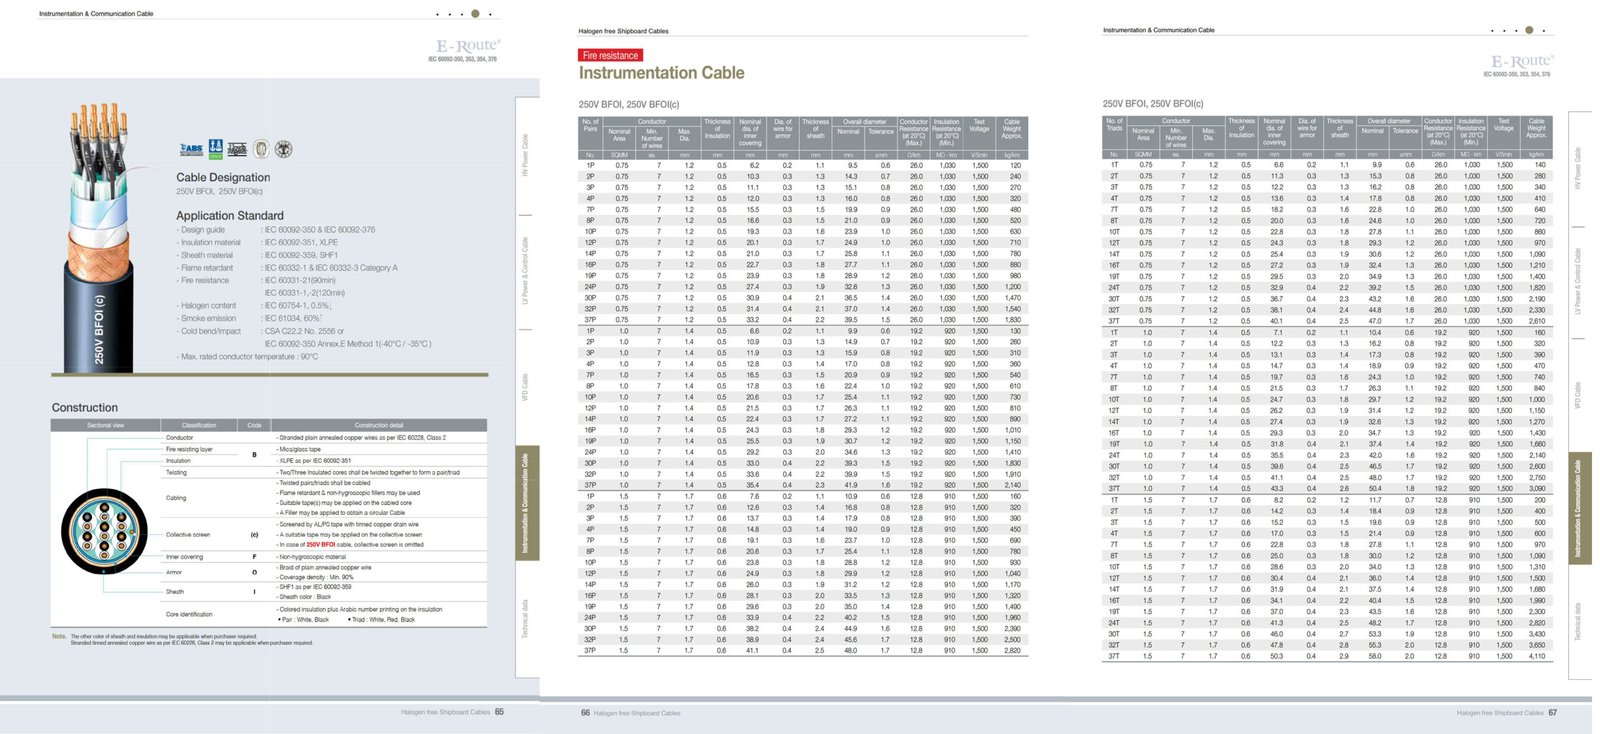The height and width of the screenshot is (734, 1600).
Task: Click the large dot in right page header
Action: pyautogui.click(x=1529, y=30)
